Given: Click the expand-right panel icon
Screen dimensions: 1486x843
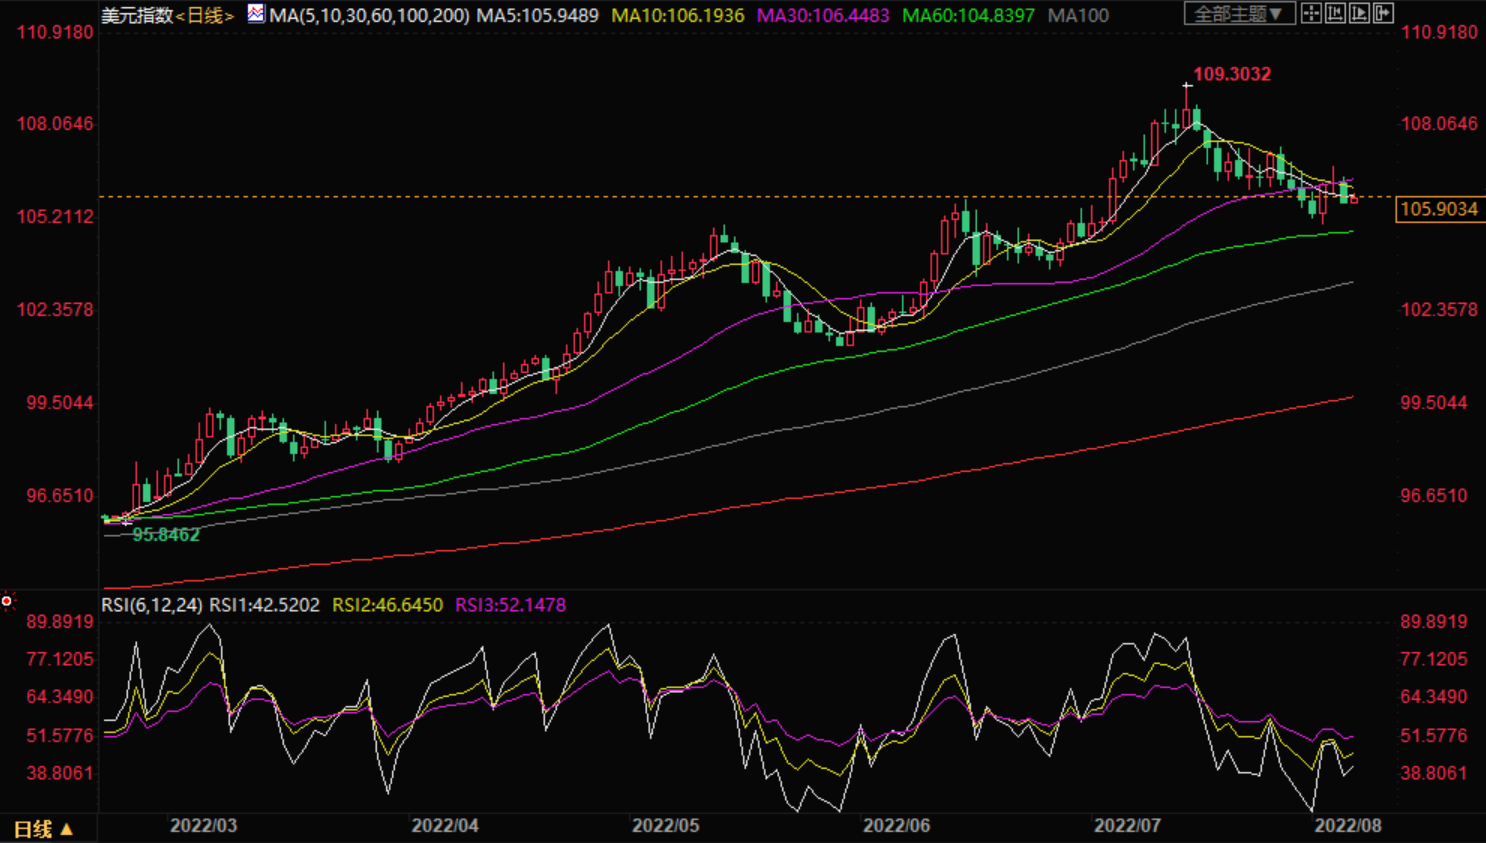Looking at the screenshot, I should [1383, 13].
